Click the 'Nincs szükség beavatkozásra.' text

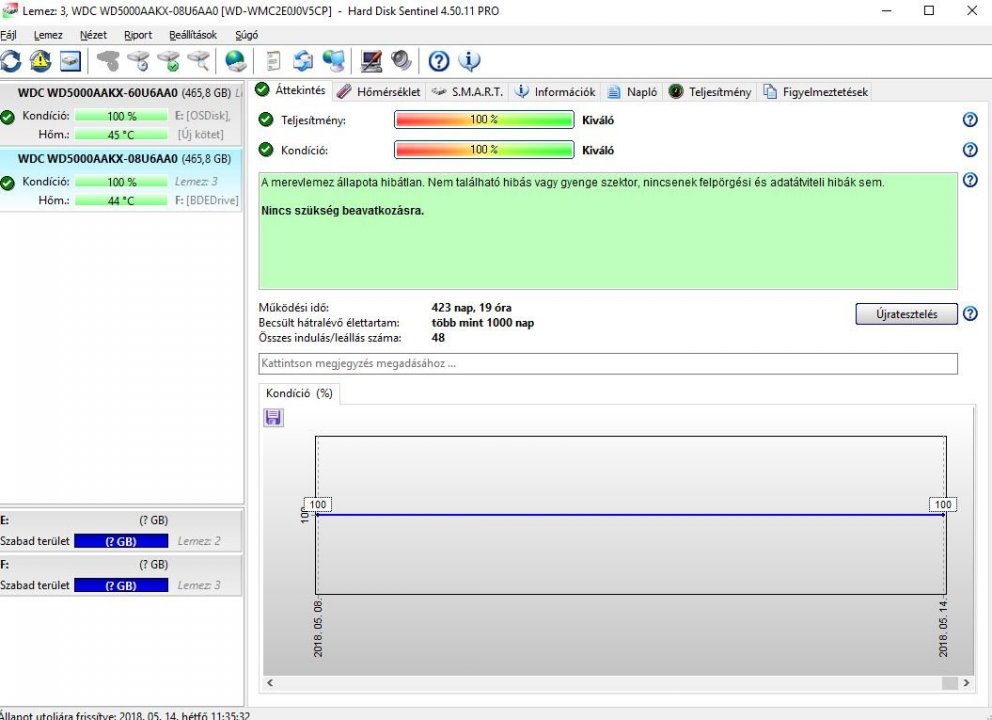[x=342, y=211]
